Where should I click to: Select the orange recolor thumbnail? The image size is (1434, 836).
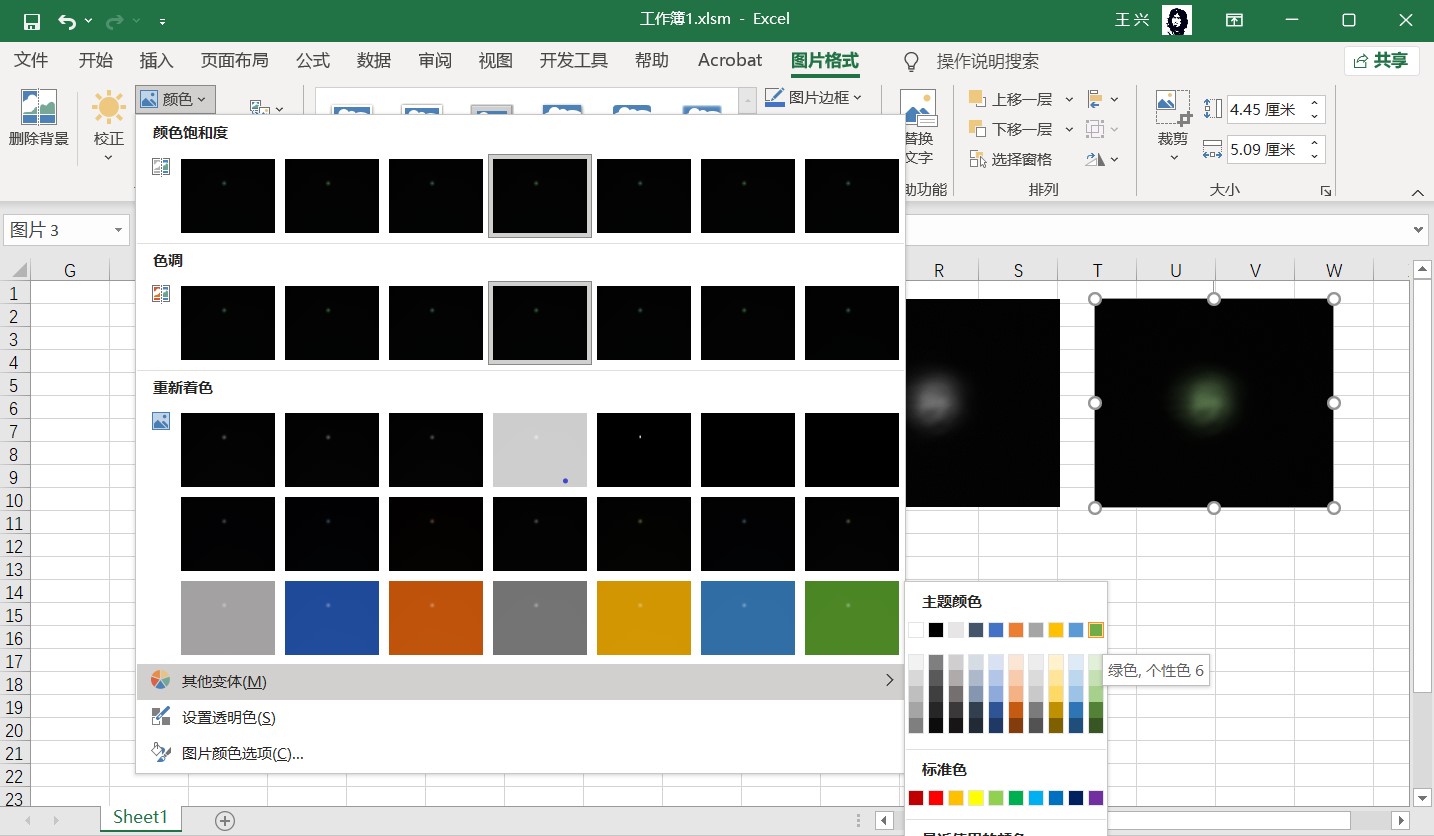[436, 618]
